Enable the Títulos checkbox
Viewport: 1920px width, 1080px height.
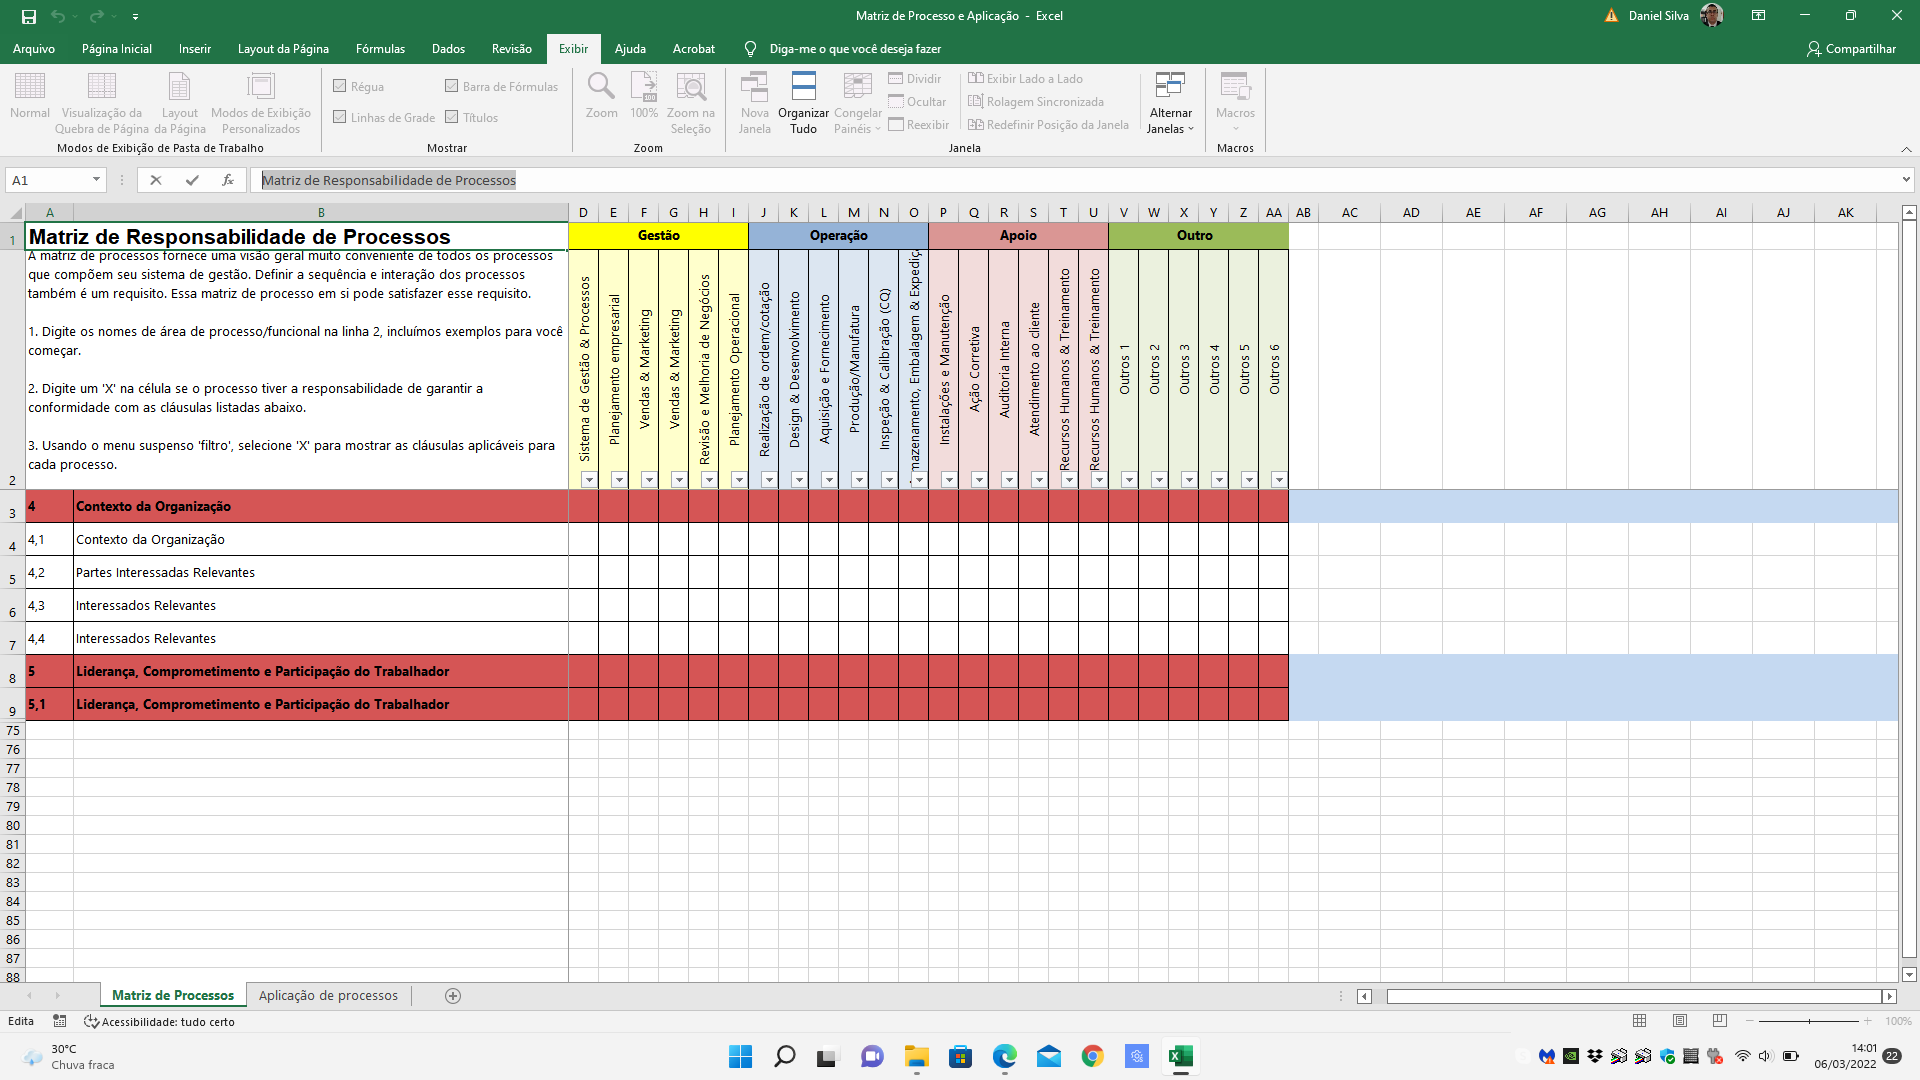click(455, 117)
